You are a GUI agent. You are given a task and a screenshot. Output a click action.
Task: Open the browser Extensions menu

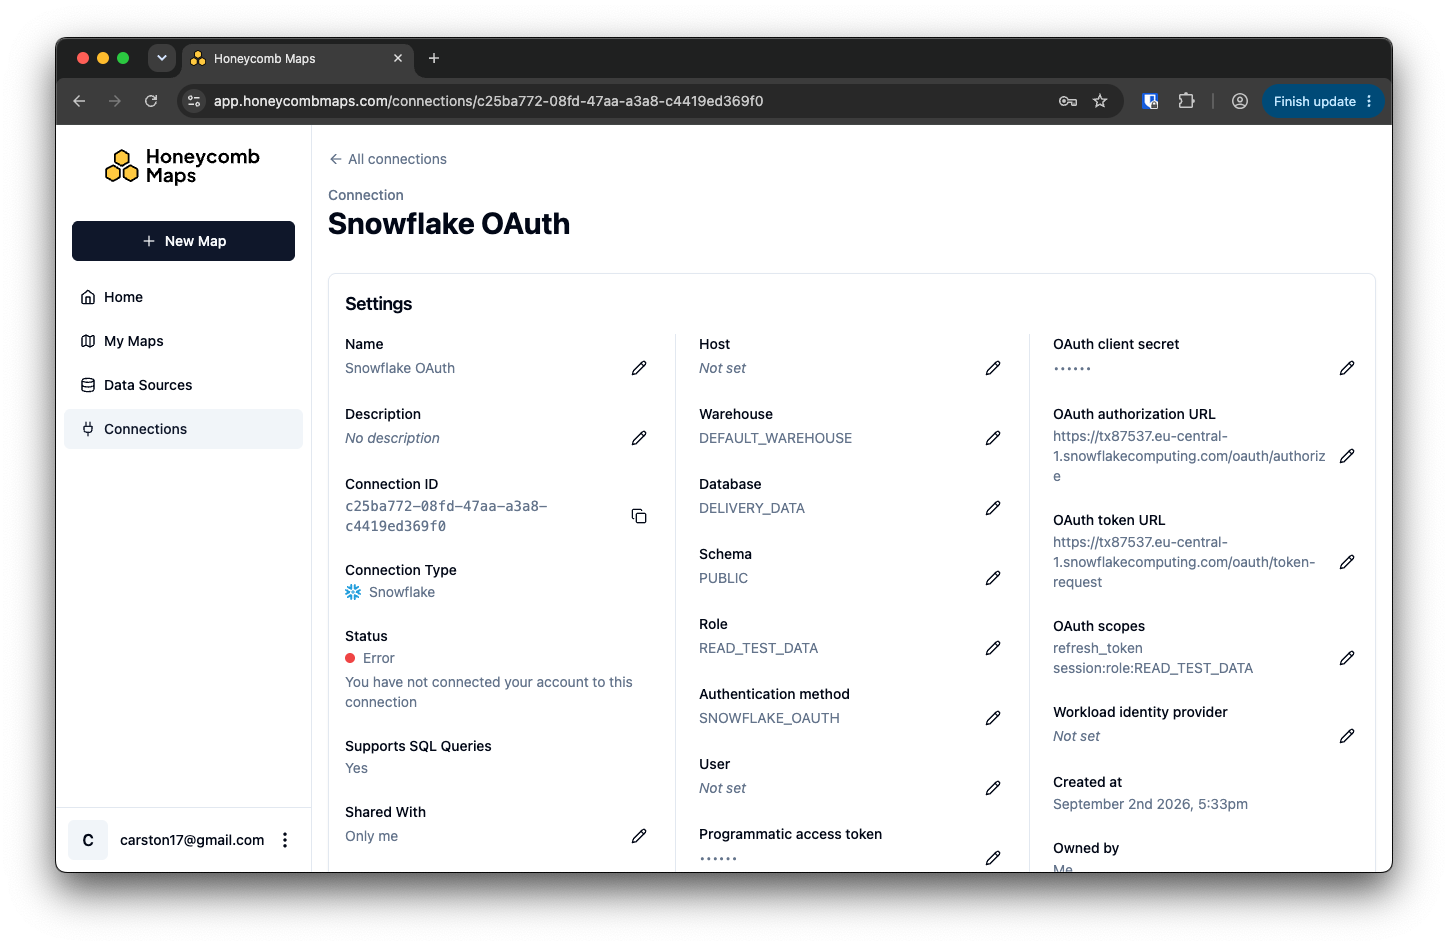click(x=1187, y=101)
